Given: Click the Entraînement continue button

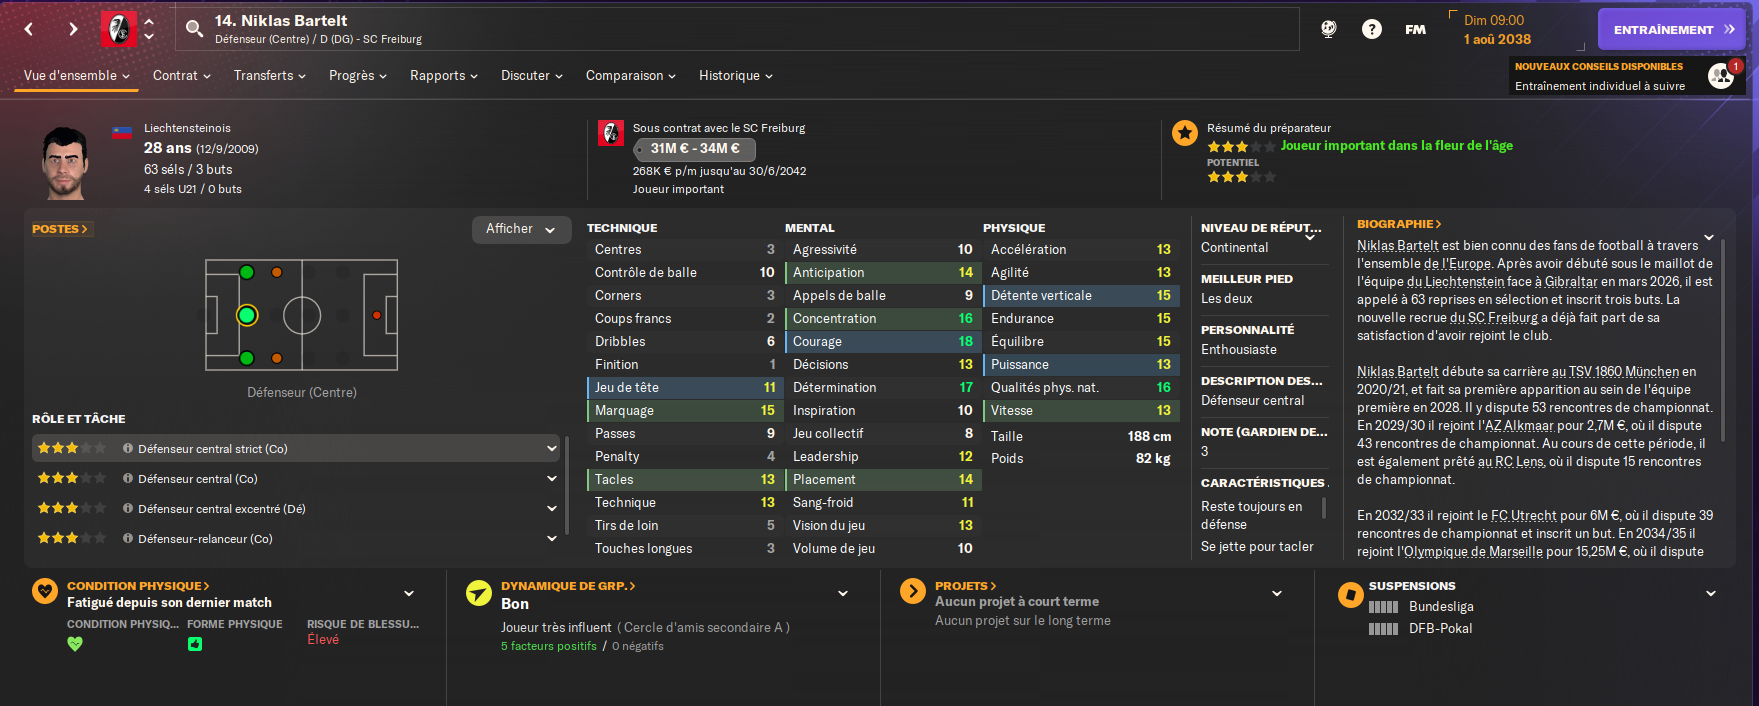Looking at the screenshot, I should [x=1671, y=29].
